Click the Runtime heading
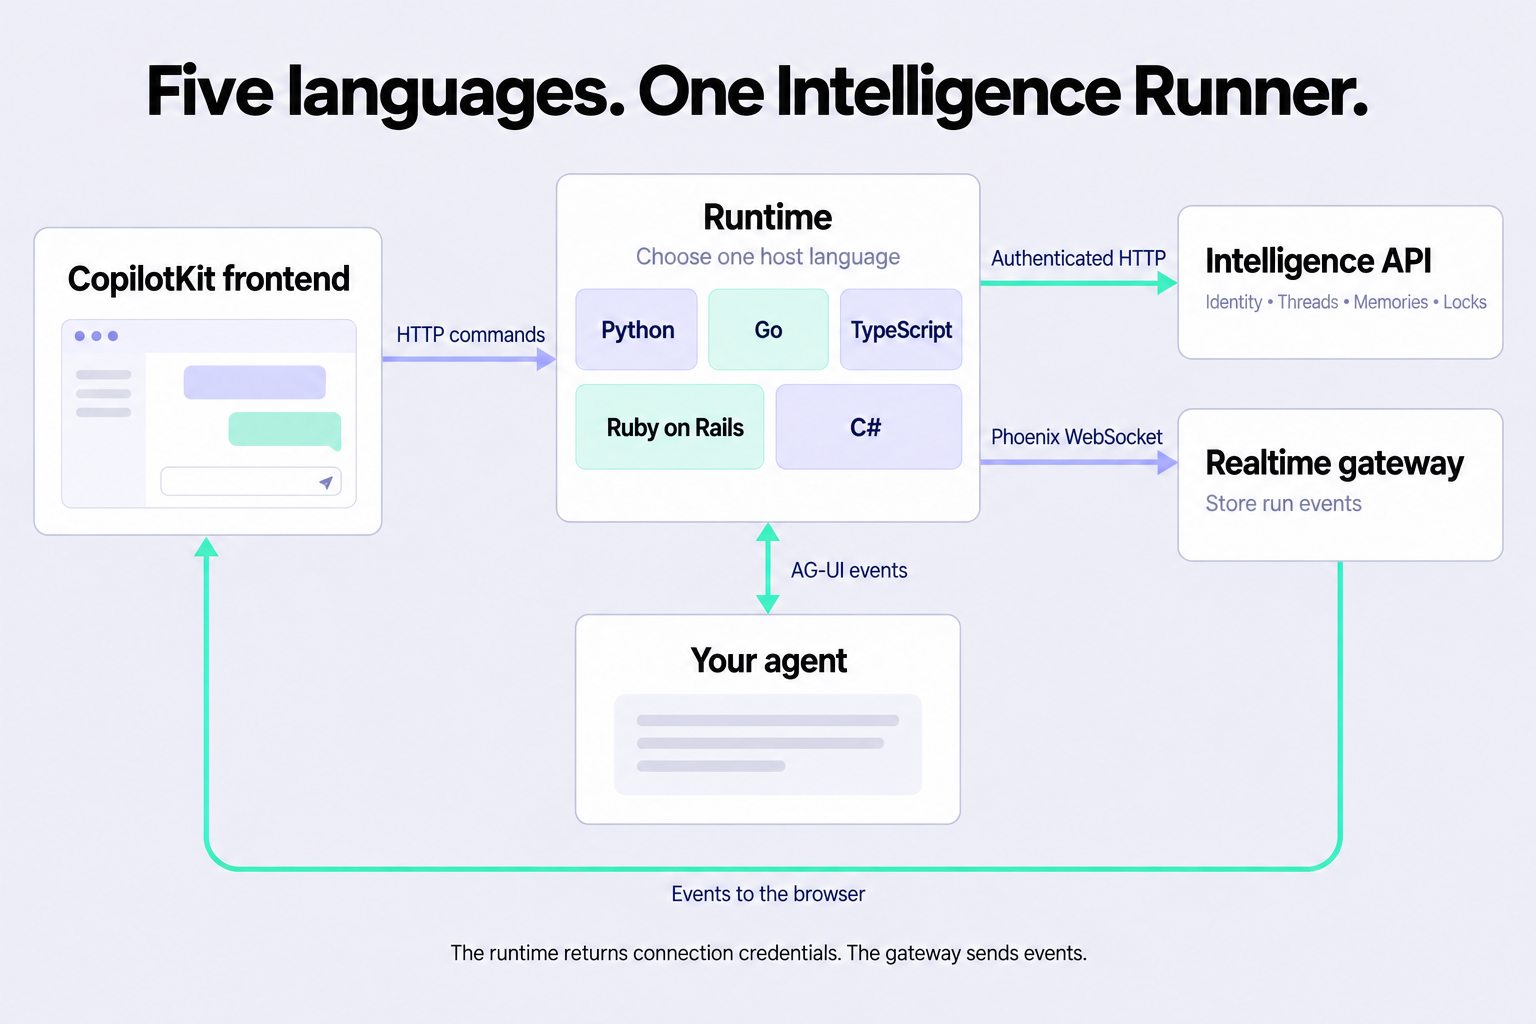 point(768,217)
